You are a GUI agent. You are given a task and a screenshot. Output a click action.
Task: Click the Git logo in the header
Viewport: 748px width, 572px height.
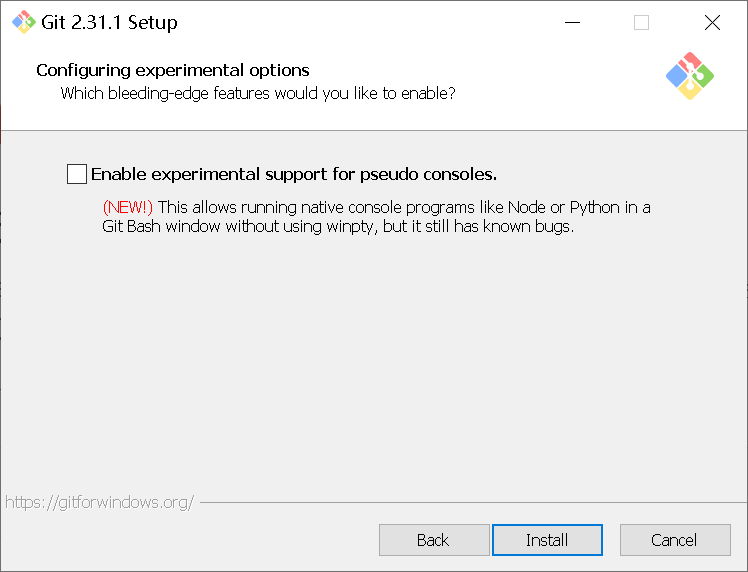689,75
